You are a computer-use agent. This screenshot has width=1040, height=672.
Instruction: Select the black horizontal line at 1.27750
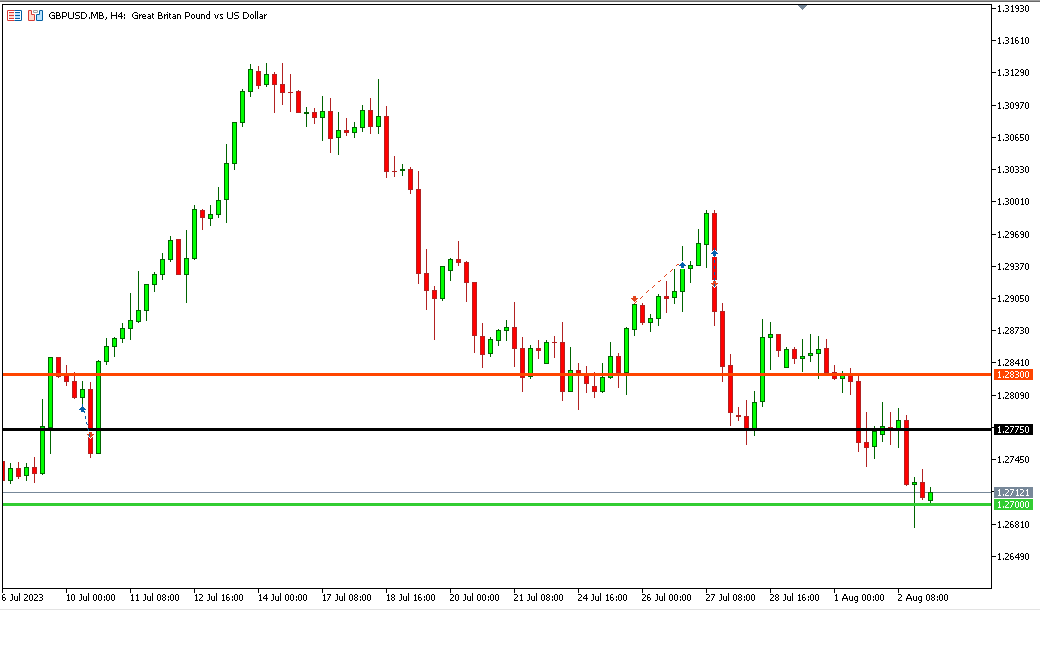coord(497,430)
